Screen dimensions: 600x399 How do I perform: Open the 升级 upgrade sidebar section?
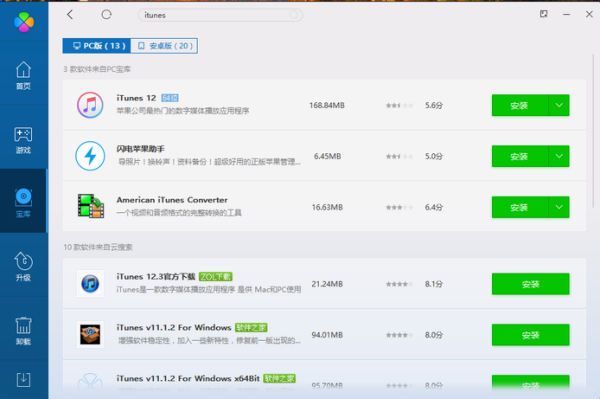coord(23,267)
